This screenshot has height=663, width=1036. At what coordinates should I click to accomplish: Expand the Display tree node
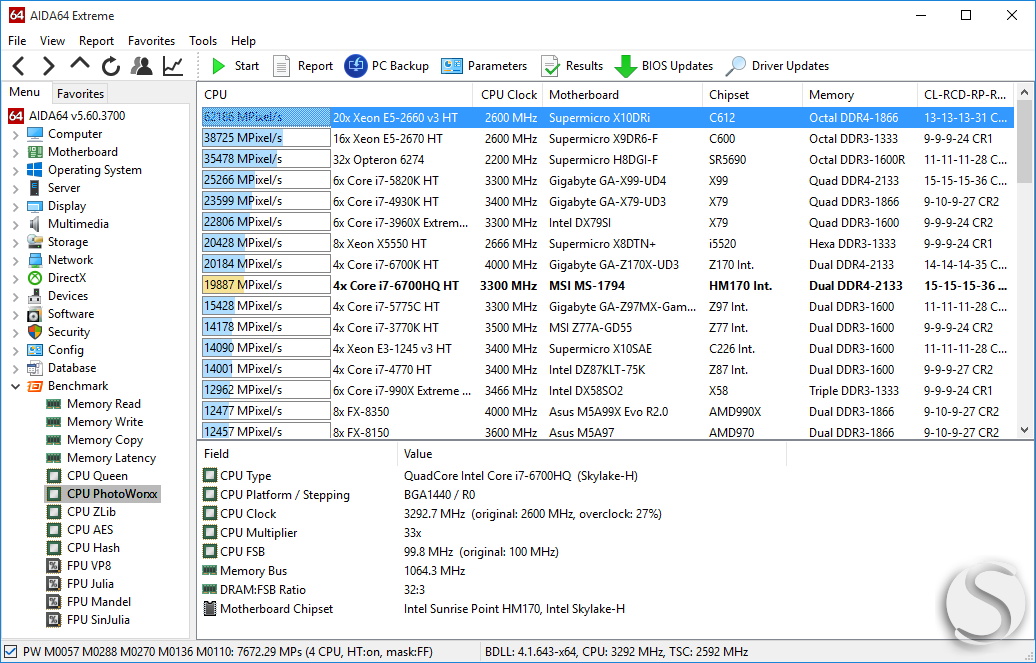16,206
